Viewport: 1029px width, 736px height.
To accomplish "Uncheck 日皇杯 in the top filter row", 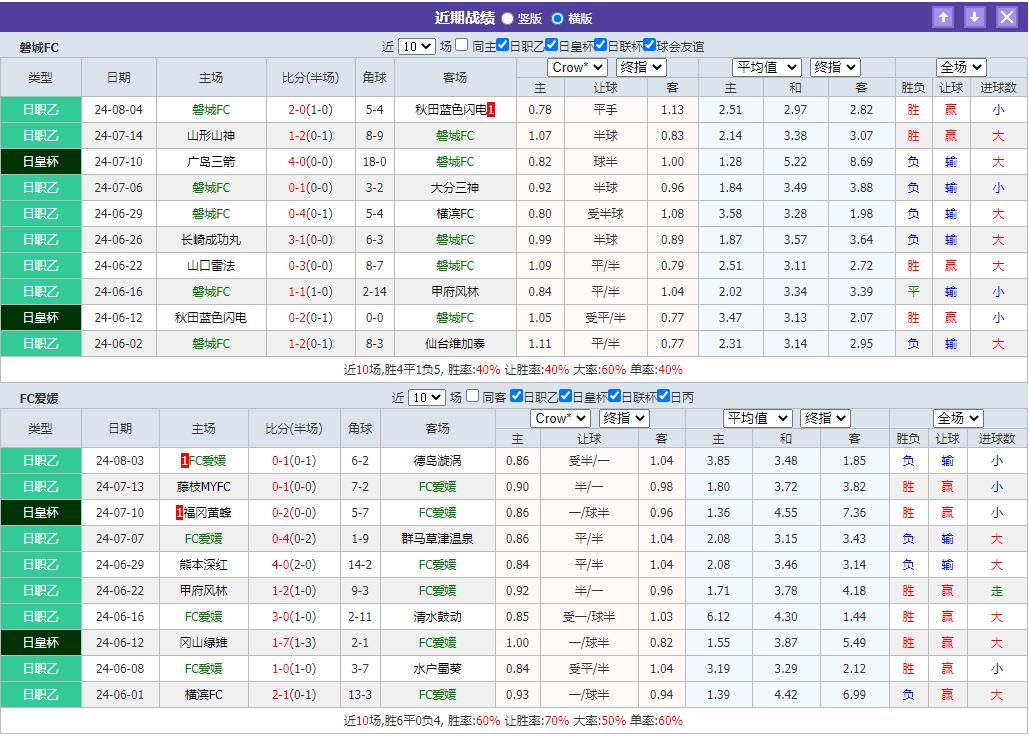I will [x=551, y=45].
